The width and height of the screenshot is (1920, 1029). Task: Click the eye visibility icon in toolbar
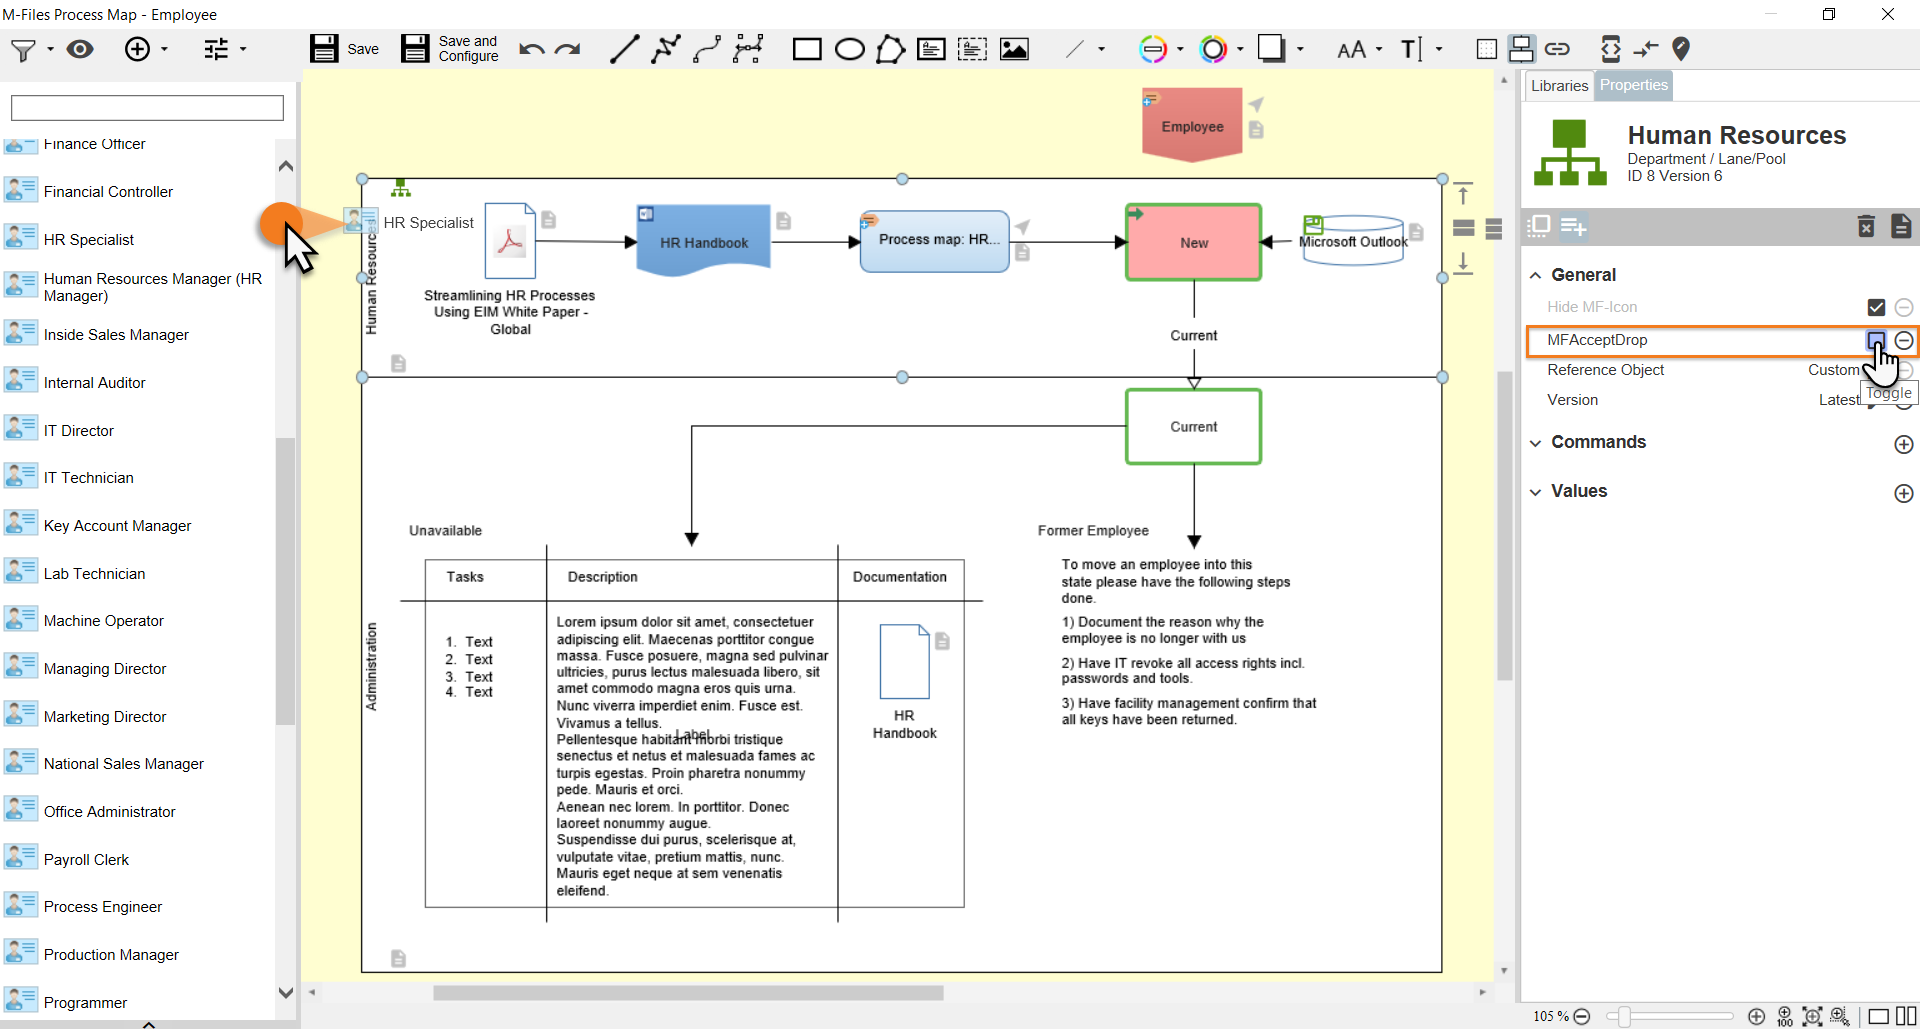tap(80, 49)
